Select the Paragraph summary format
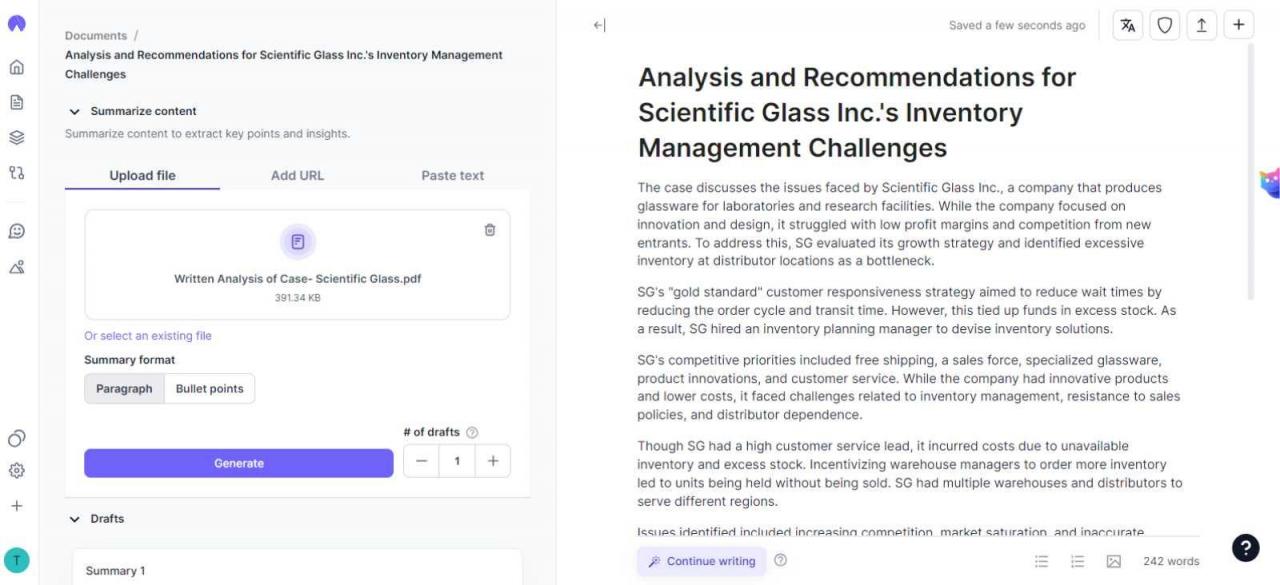 point(124,389)
